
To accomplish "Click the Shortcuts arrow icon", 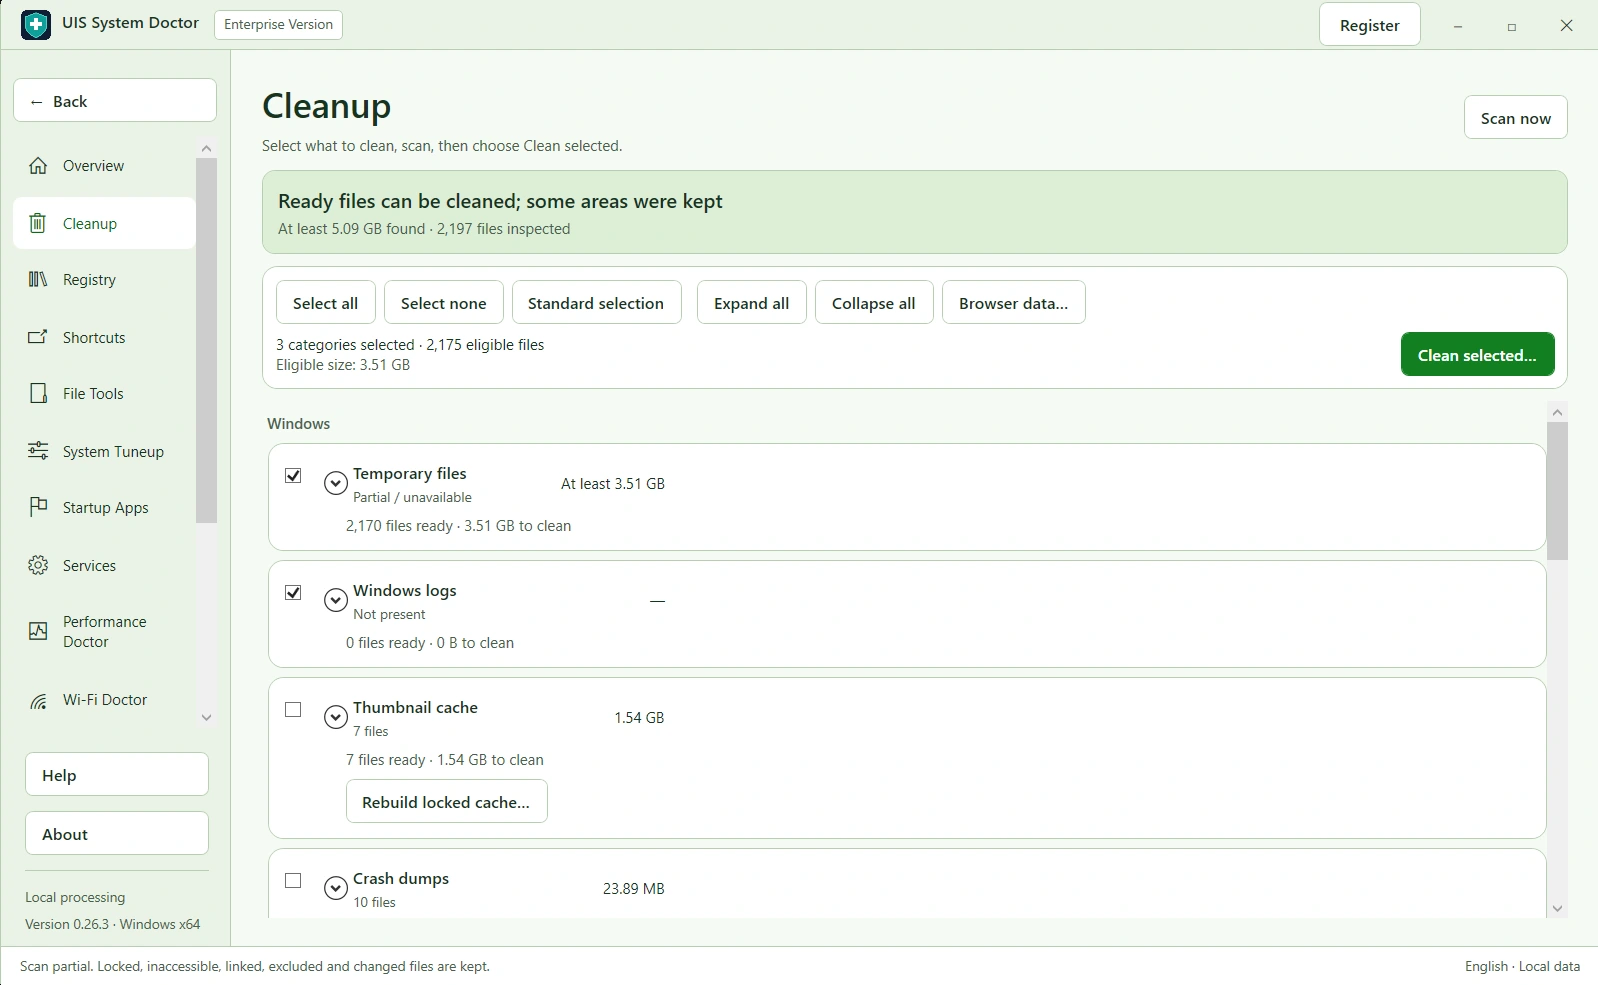I will [x=38, y=337].
